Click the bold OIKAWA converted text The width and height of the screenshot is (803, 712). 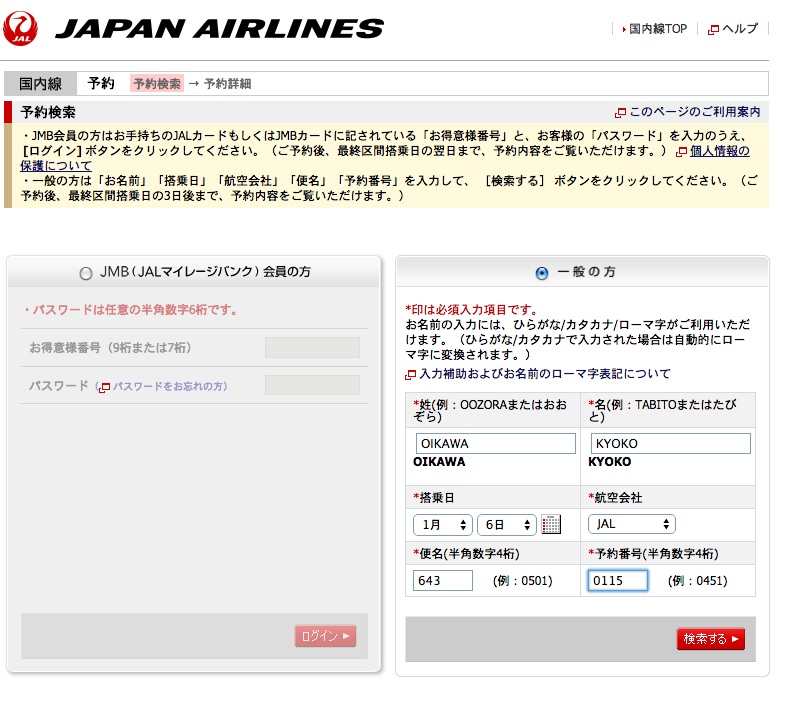[439, 462]
